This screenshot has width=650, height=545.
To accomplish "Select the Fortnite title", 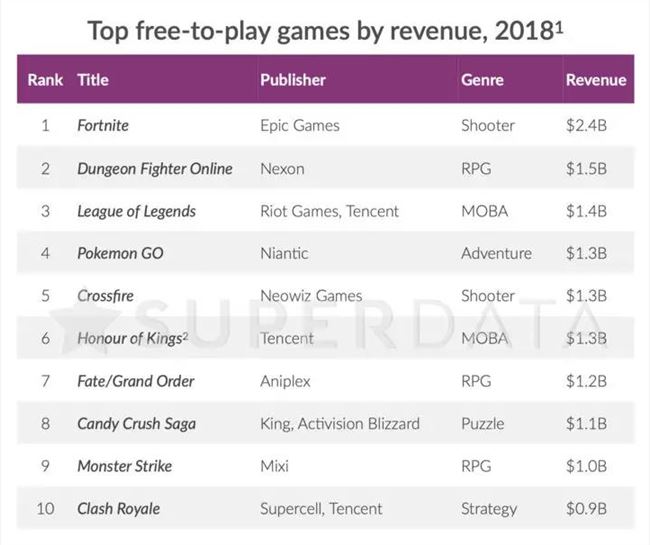I will [103, 126].
